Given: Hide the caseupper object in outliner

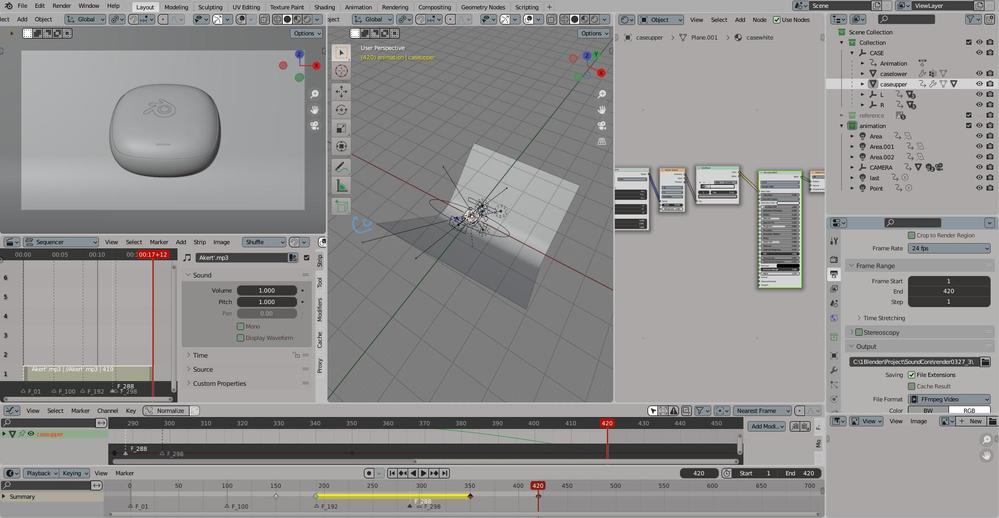Looking at the screenshot, I should (x=979, y=84).
